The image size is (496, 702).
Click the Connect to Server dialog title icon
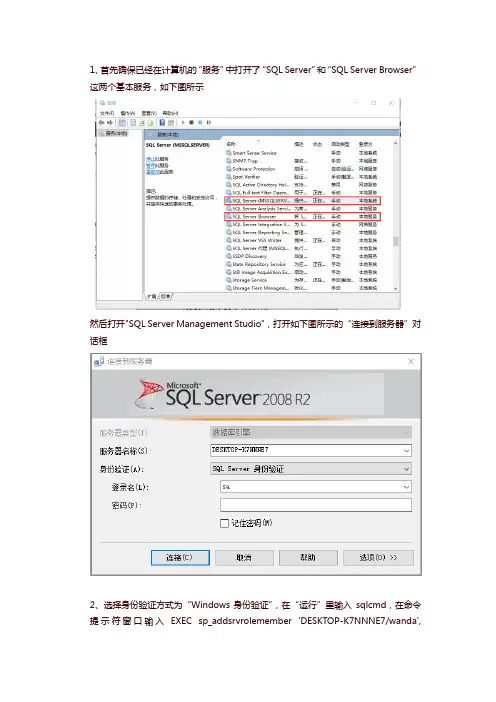(99, 361)
